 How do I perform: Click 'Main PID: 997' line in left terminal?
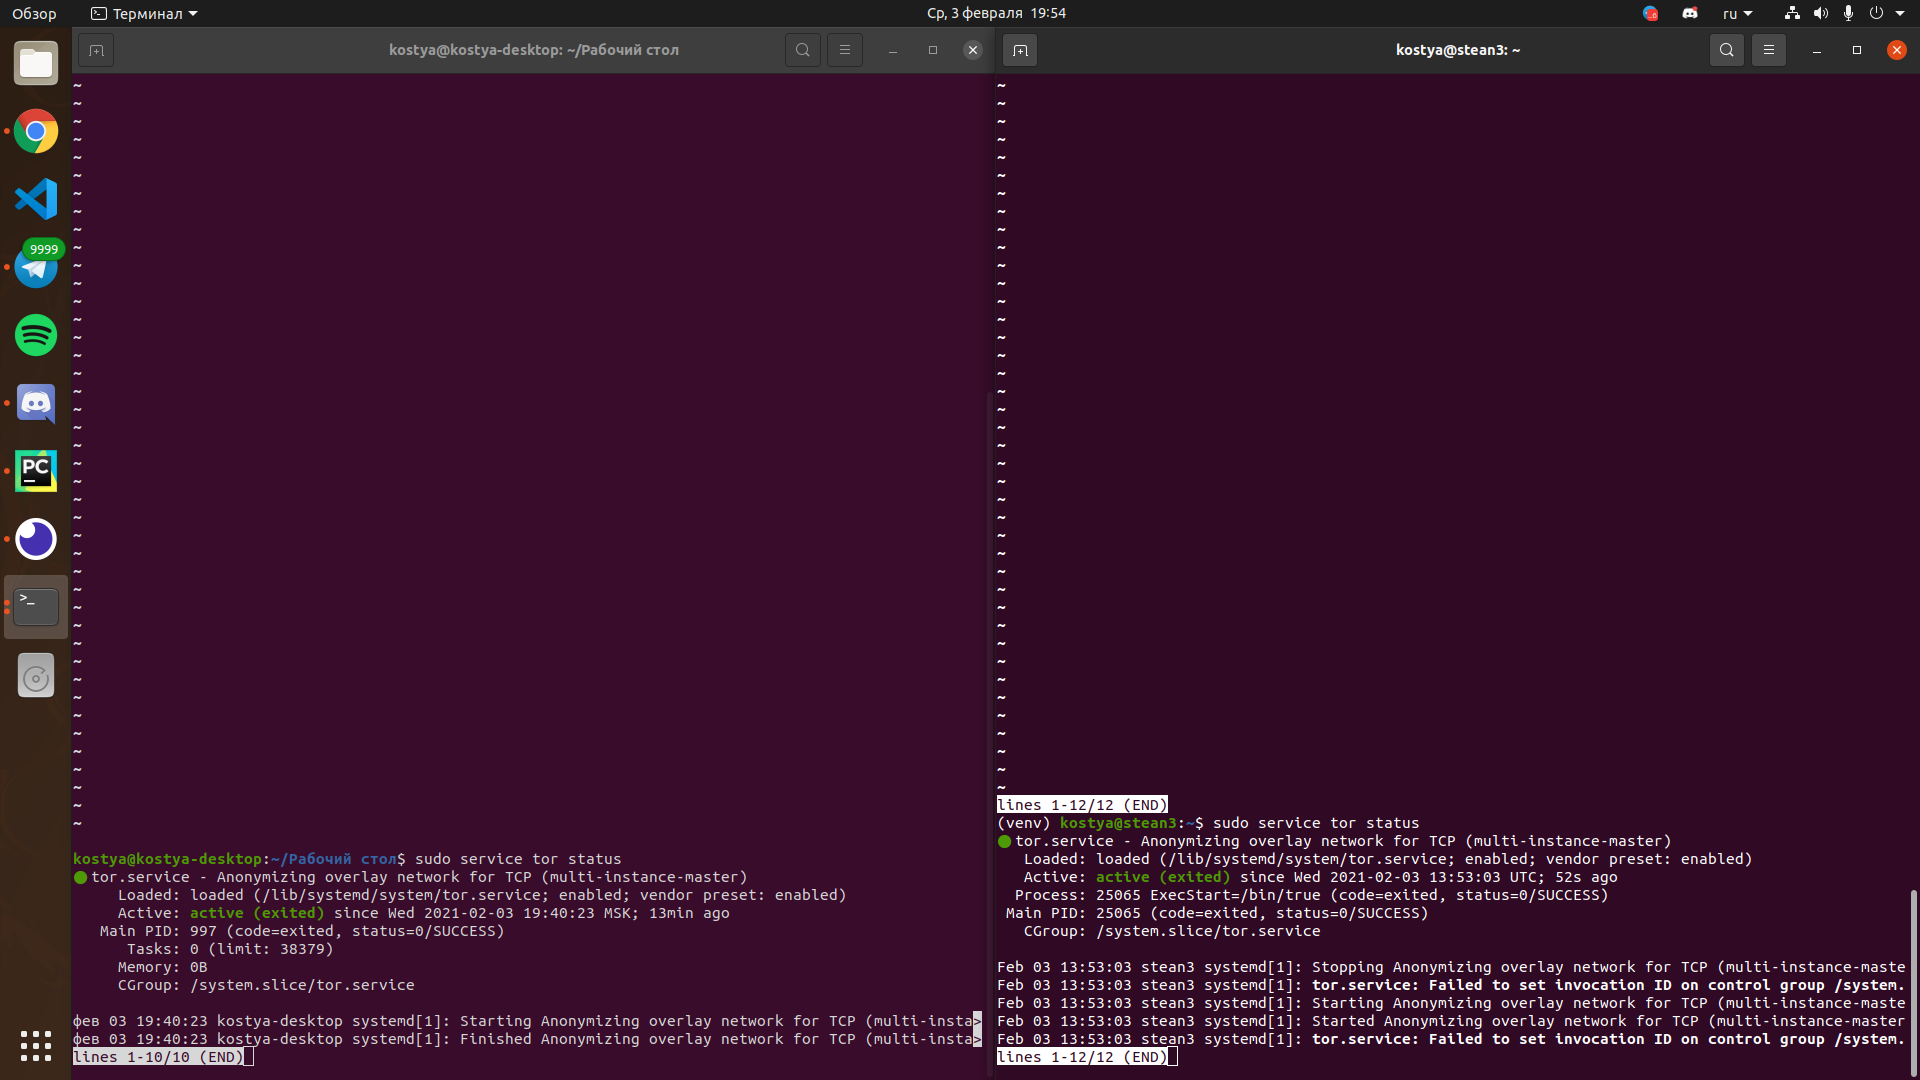point(302,931)
